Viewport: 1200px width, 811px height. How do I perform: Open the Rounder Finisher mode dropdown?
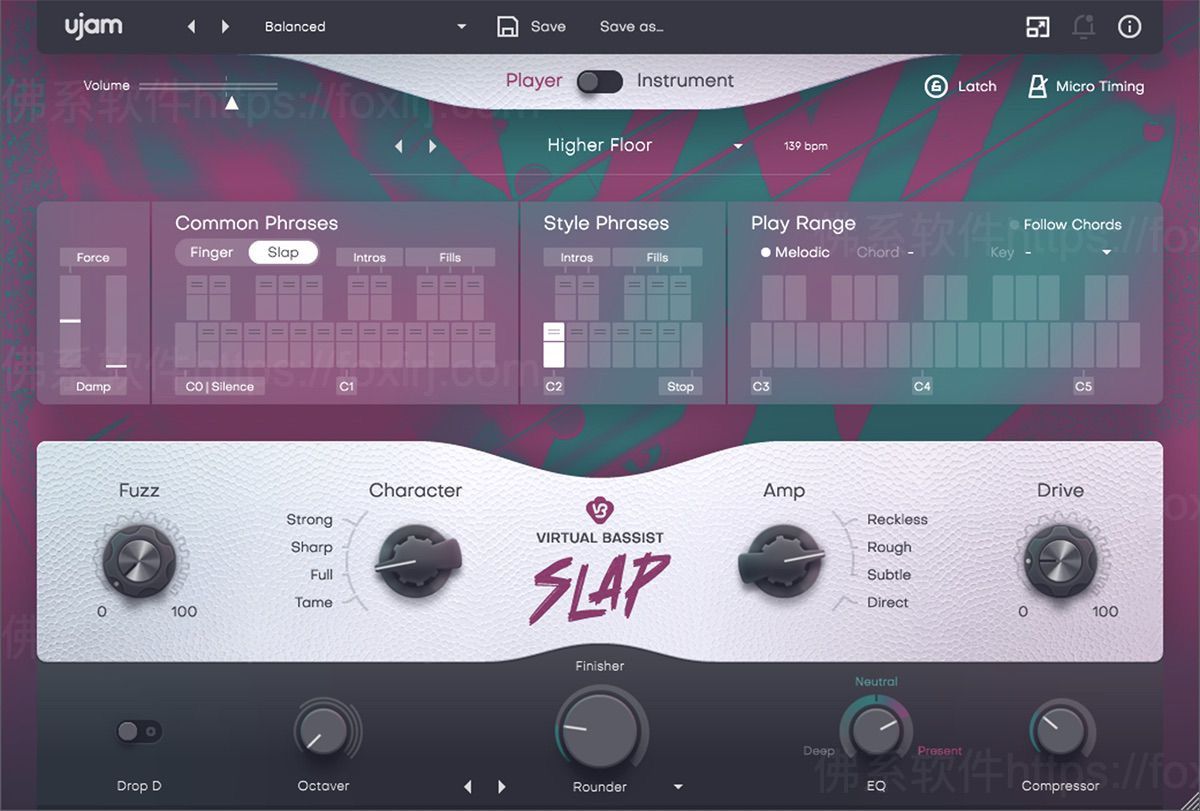(680, 786)
